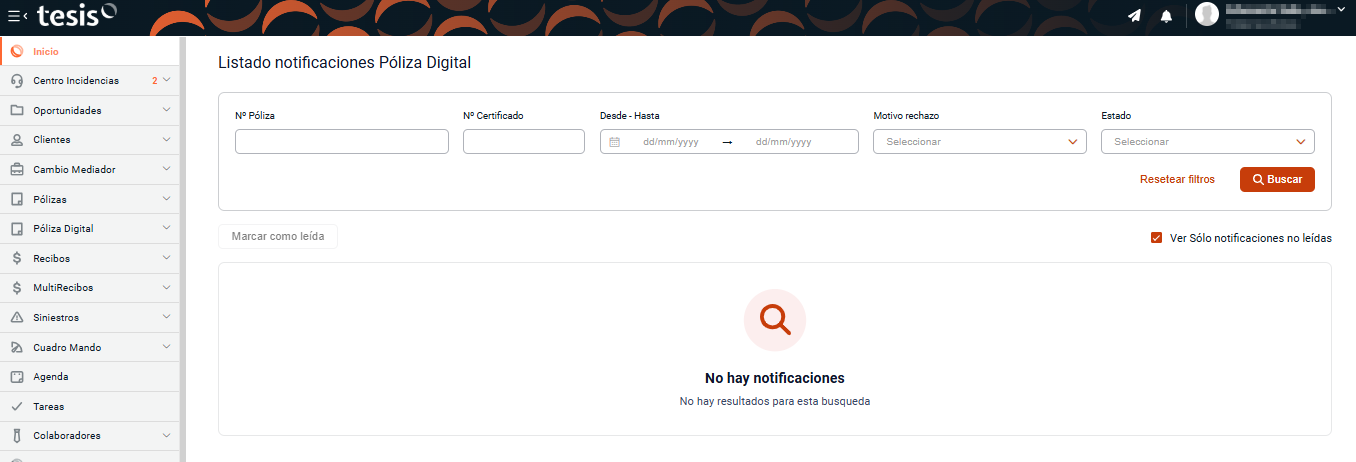Focus the Nº Póliza input field

point(342,142)
